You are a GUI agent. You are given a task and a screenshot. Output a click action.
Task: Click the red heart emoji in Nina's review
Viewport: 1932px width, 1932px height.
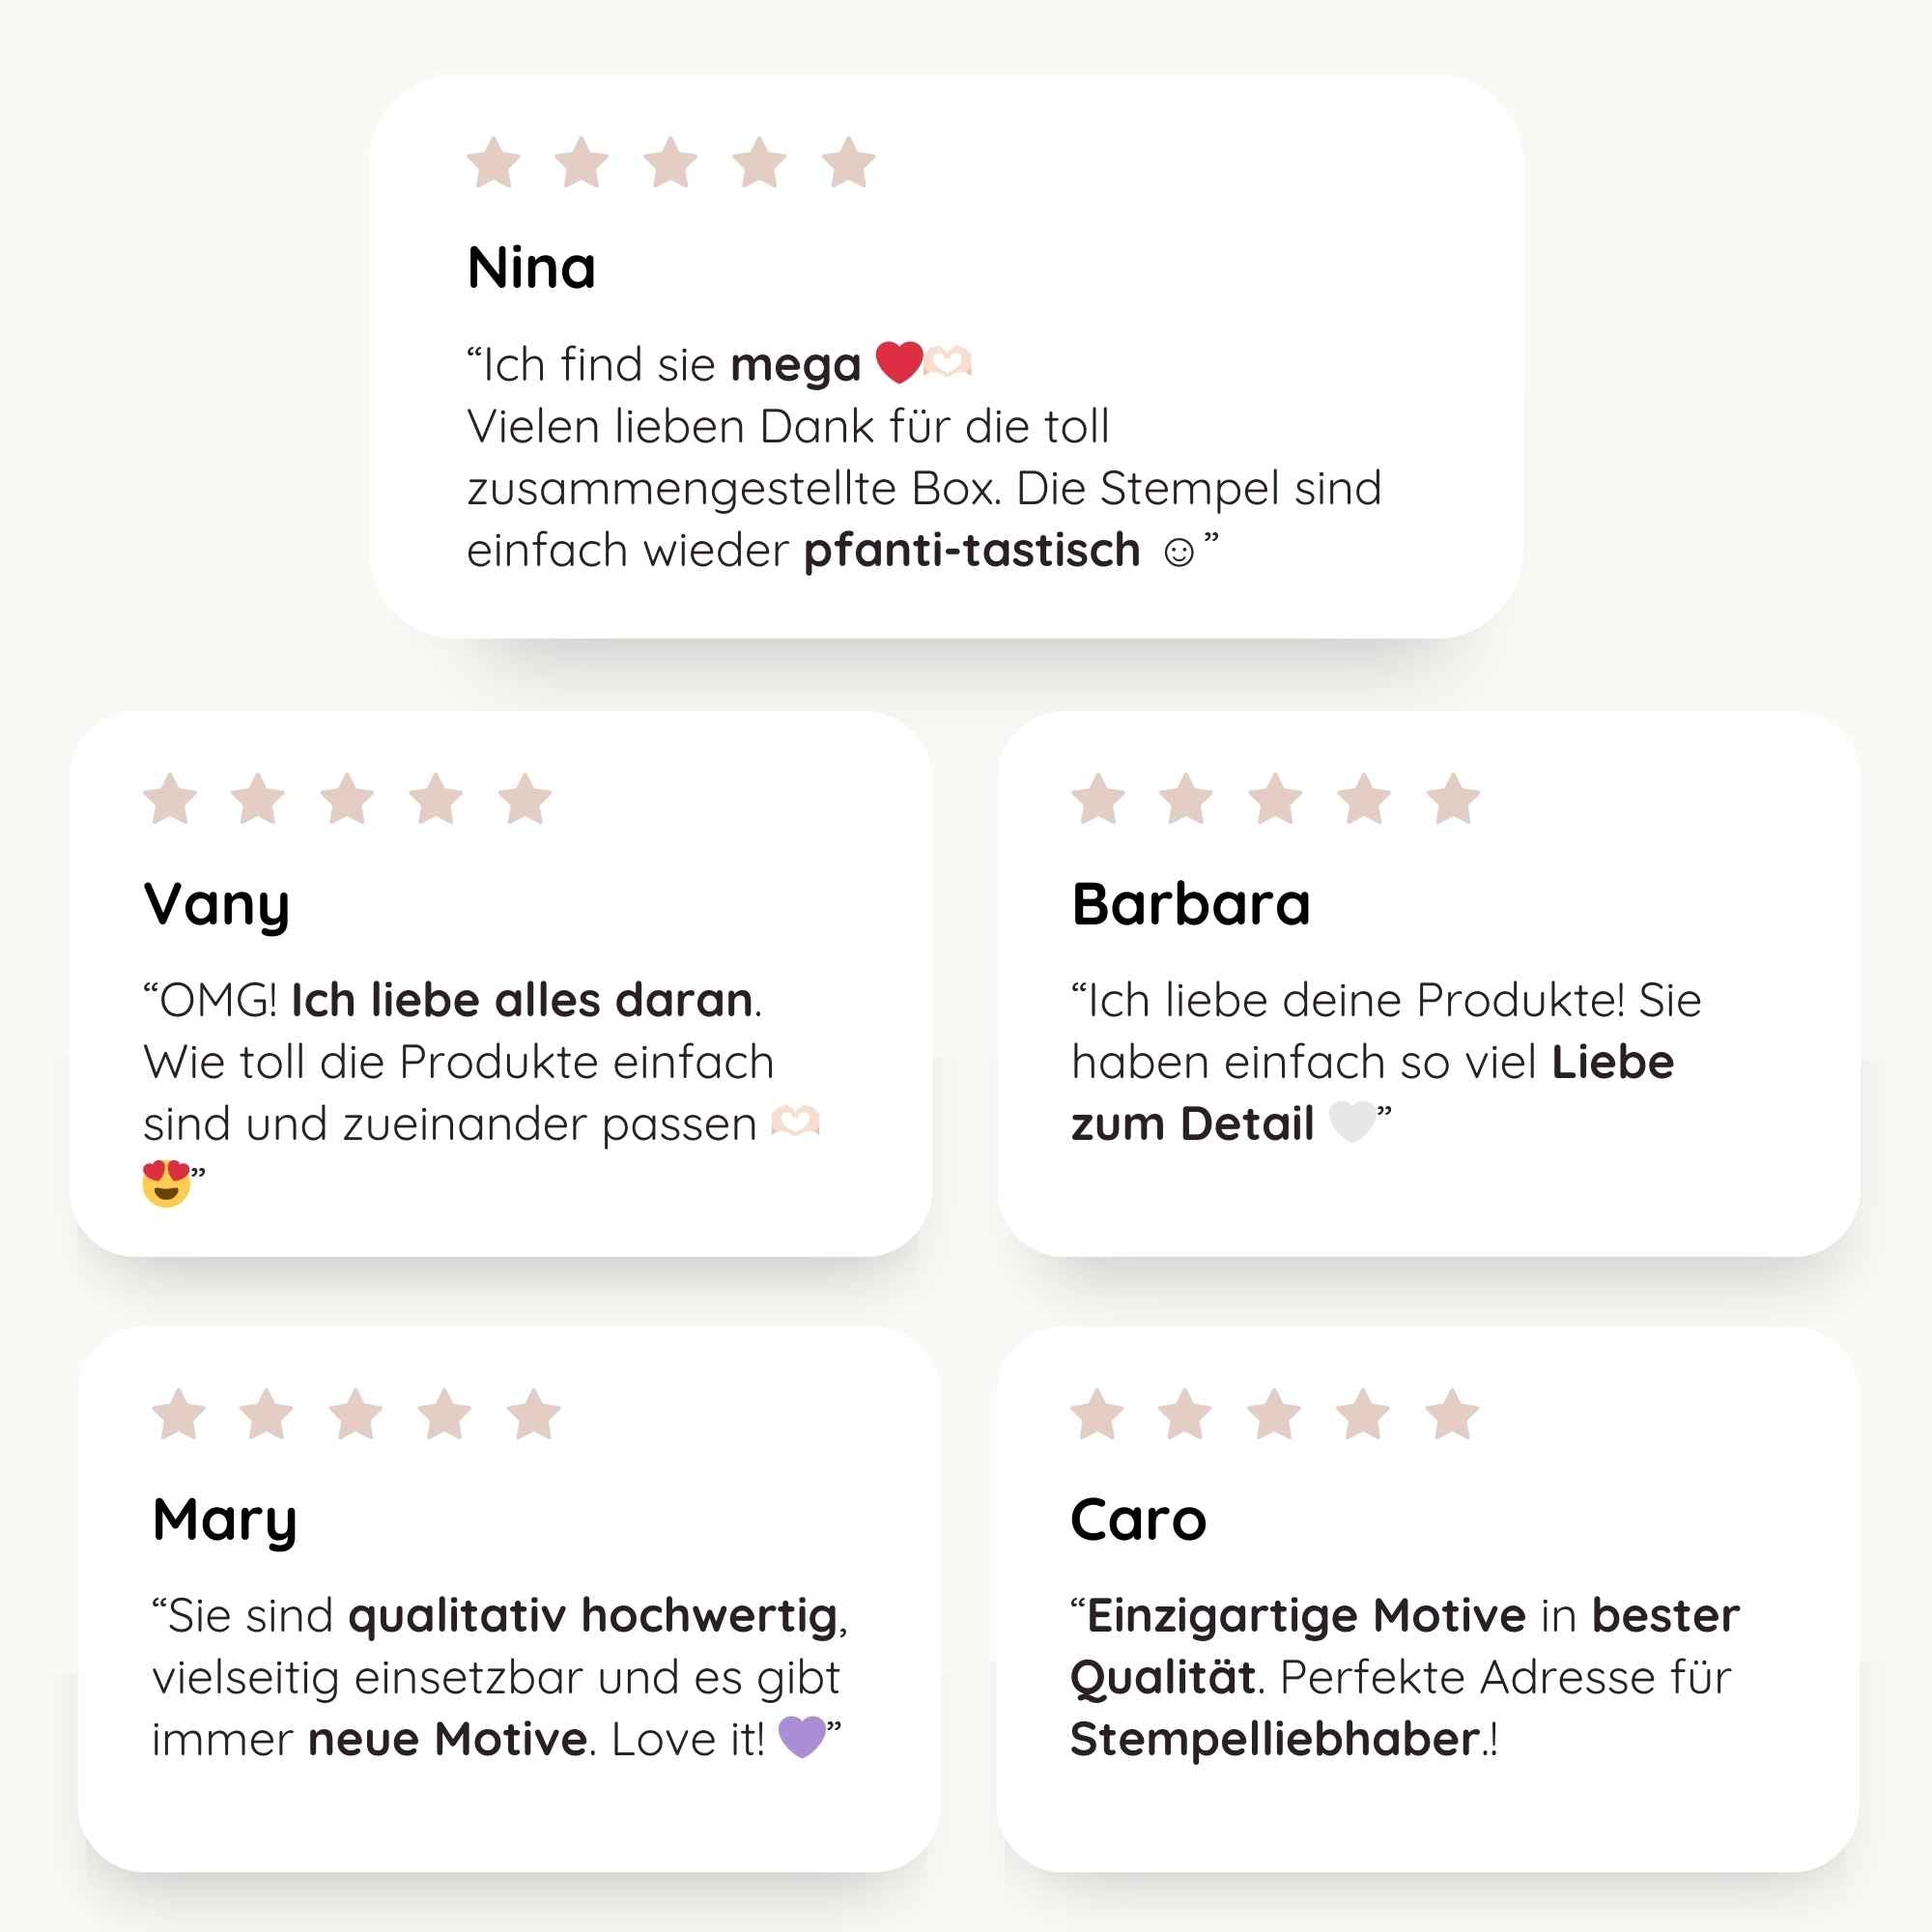click(898, 362)
